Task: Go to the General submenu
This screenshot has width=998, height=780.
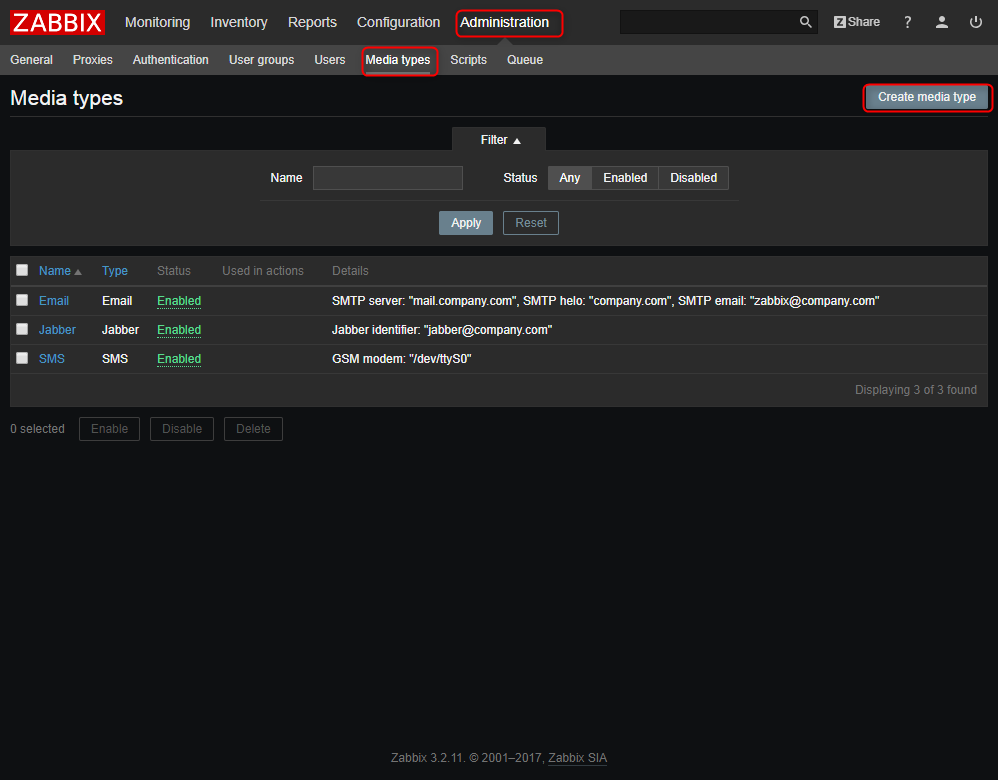Action: (x=31, y=60)
